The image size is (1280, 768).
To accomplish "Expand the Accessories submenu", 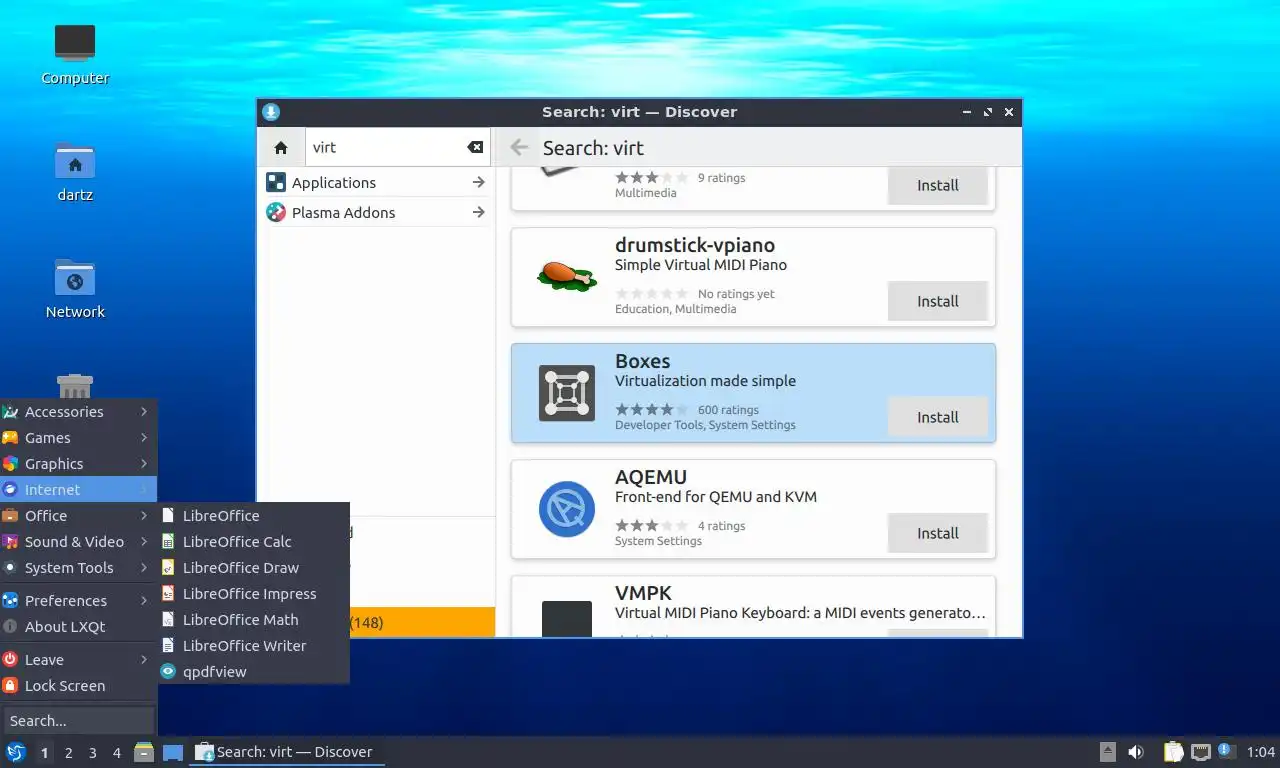I will coord(78,412).
